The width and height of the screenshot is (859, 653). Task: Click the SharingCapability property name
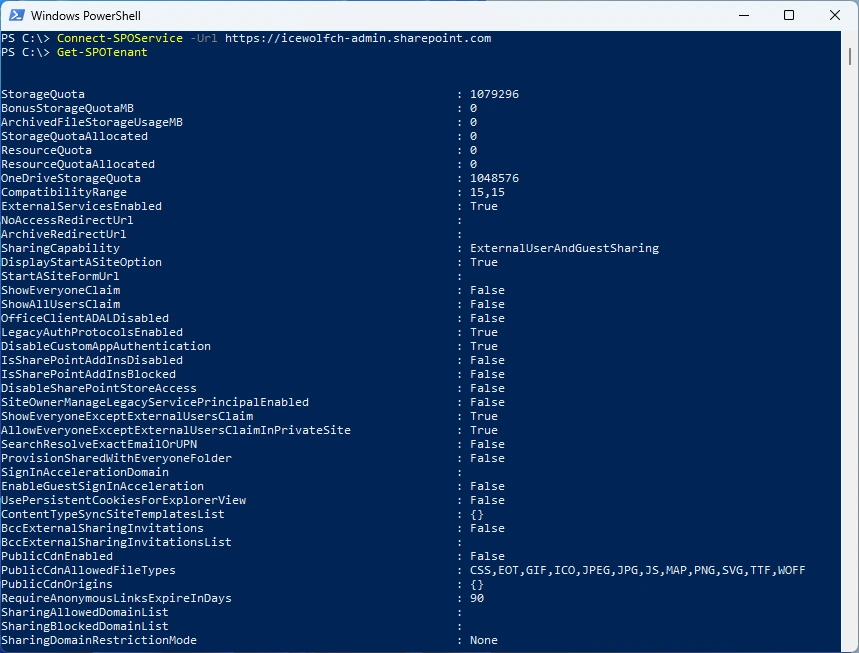point(60,248)
